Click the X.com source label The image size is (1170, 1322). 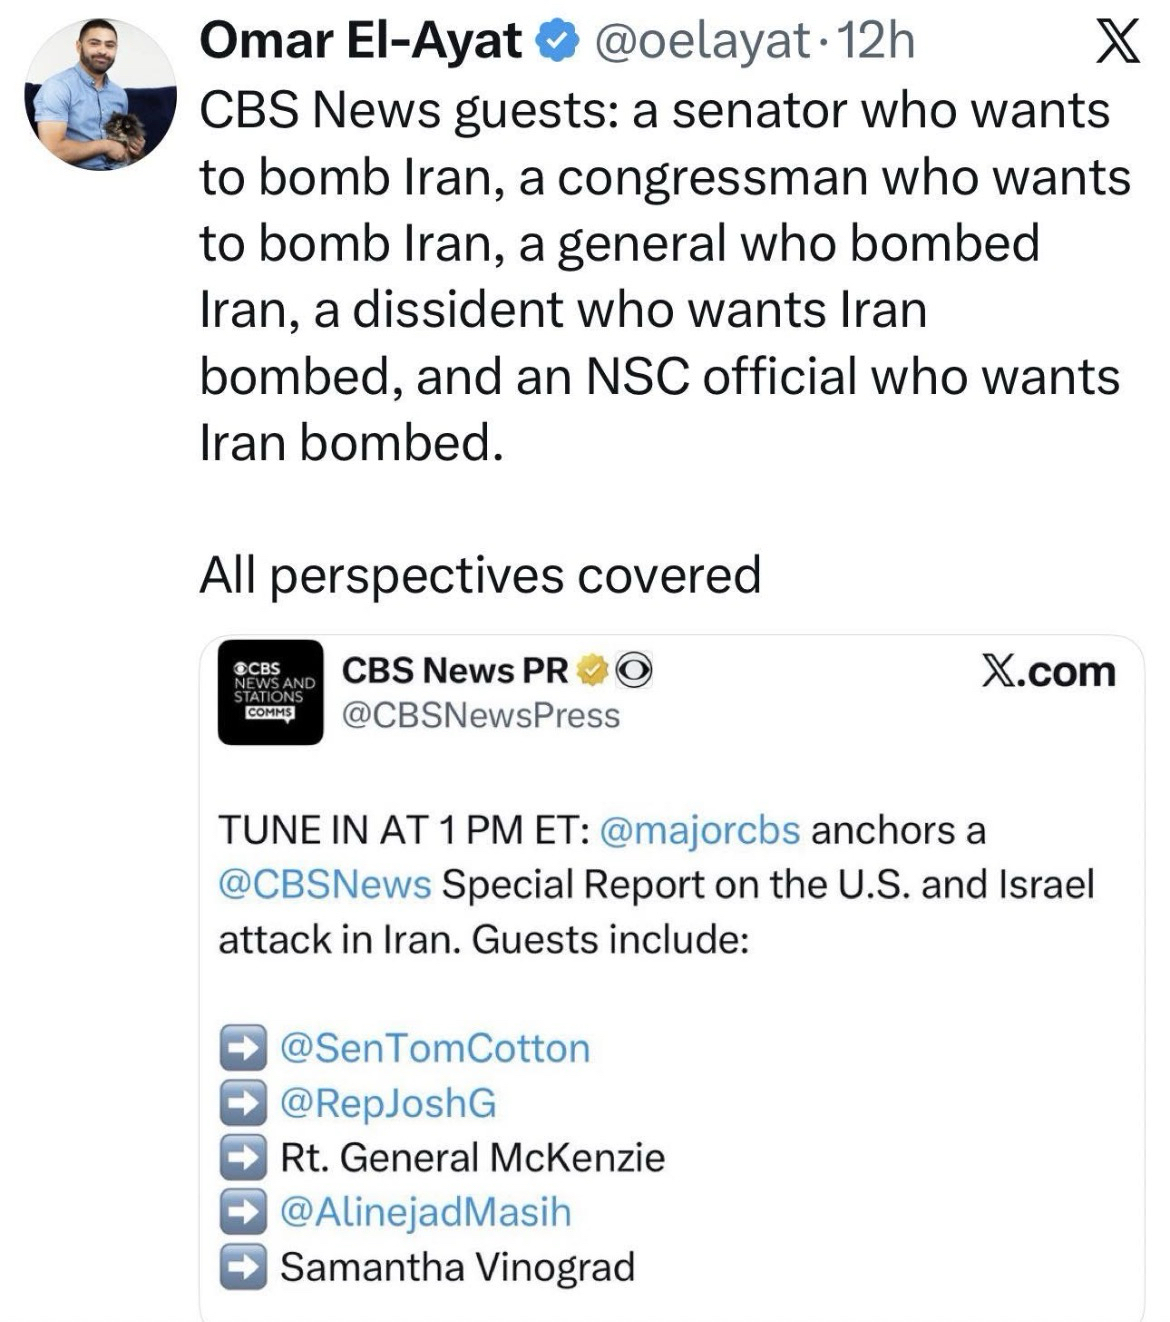pos(1047,672)
